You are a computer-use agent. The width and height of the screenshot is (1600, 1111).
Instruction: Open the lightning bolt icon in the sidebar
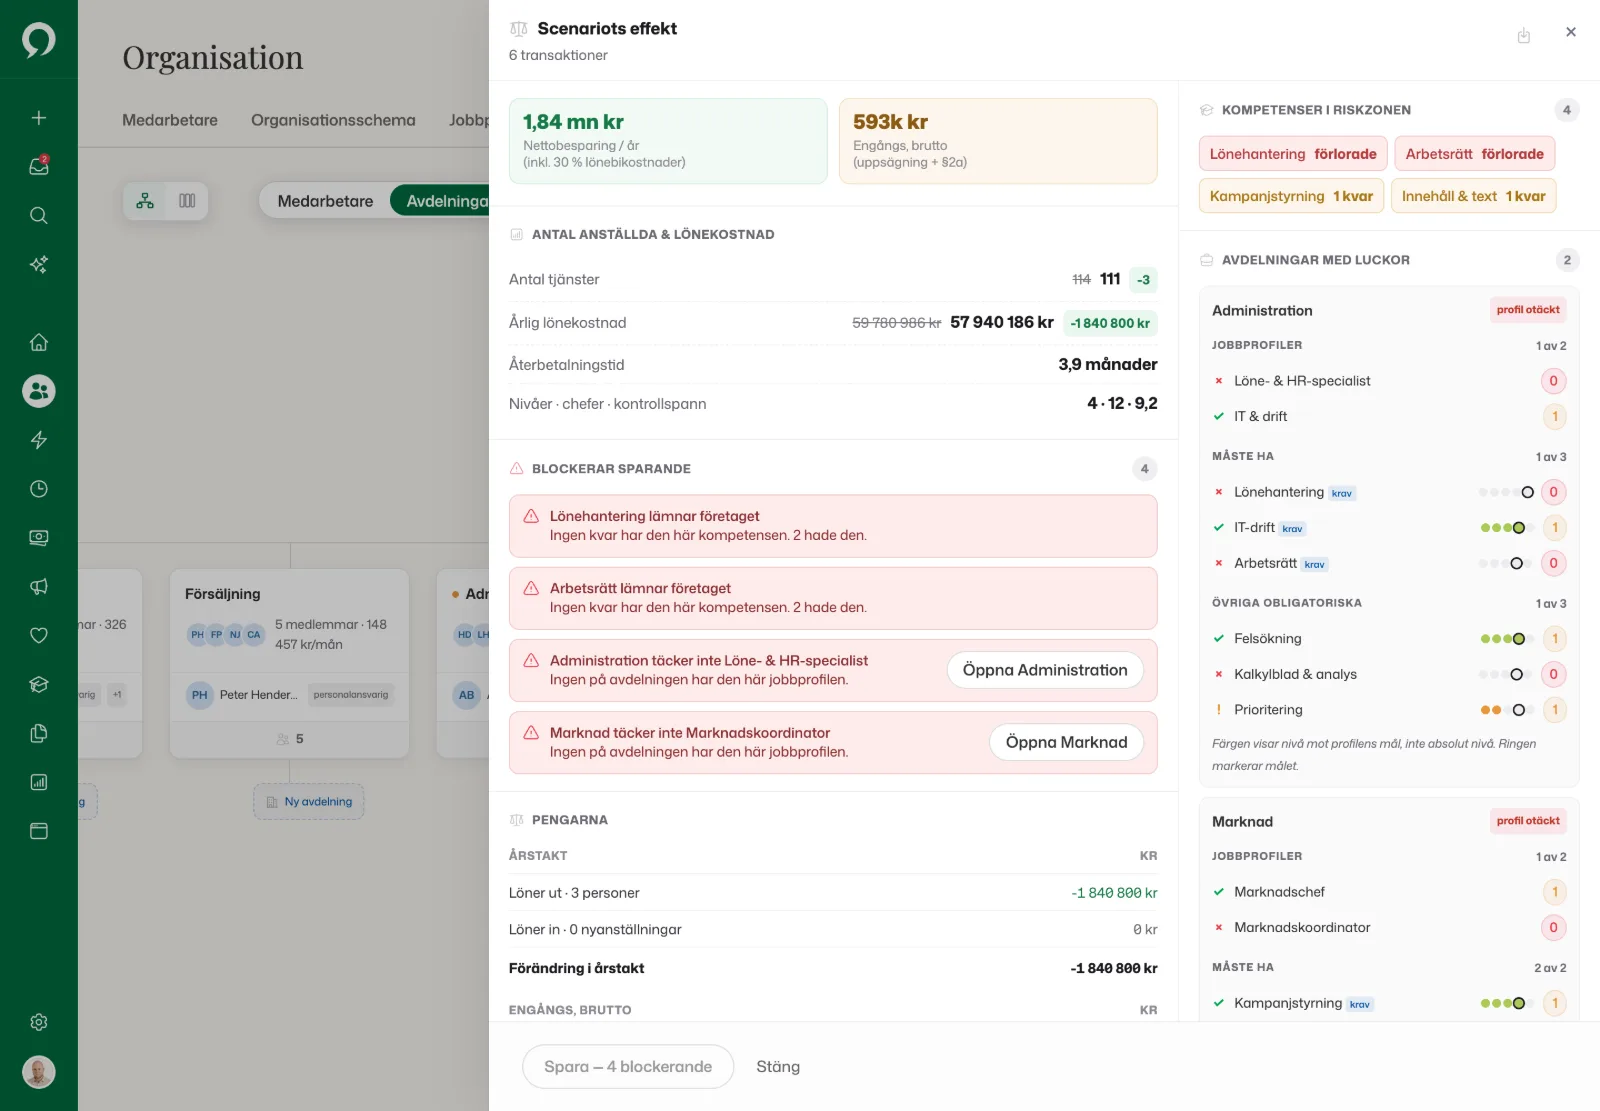point(39,440)
